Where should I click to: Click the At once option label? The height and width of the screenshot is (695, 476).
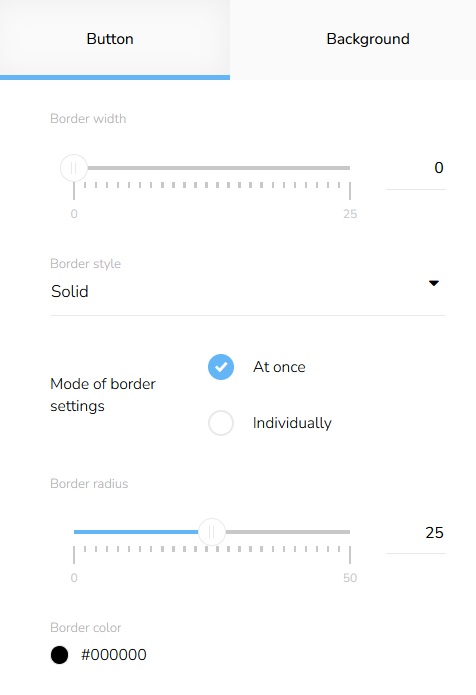pyautogui.click(x=279, y=367)
